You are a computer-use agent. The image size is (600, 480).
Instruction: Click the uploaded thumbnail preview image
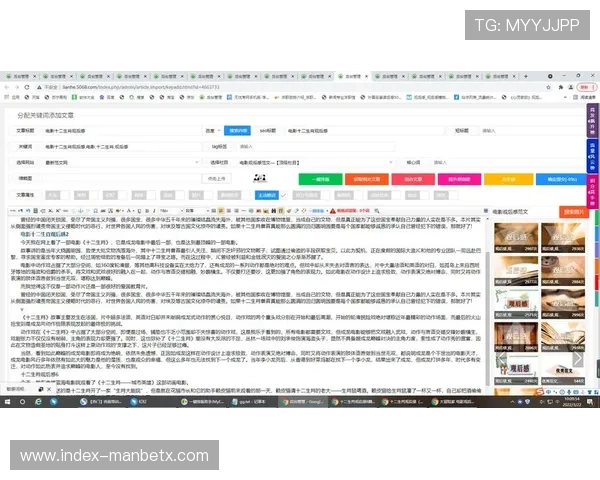point(260,178)
